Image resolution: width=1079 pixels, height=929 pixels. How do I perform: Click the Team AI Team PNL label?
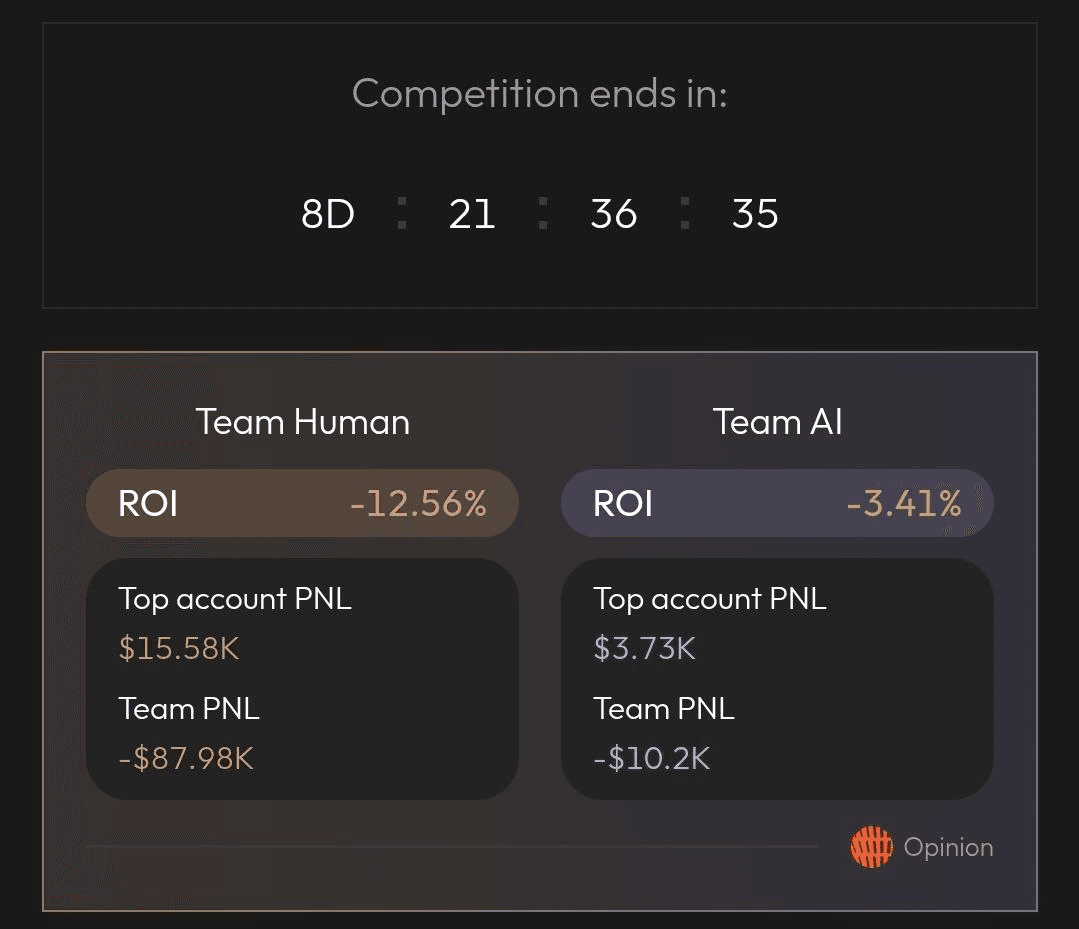664,709
